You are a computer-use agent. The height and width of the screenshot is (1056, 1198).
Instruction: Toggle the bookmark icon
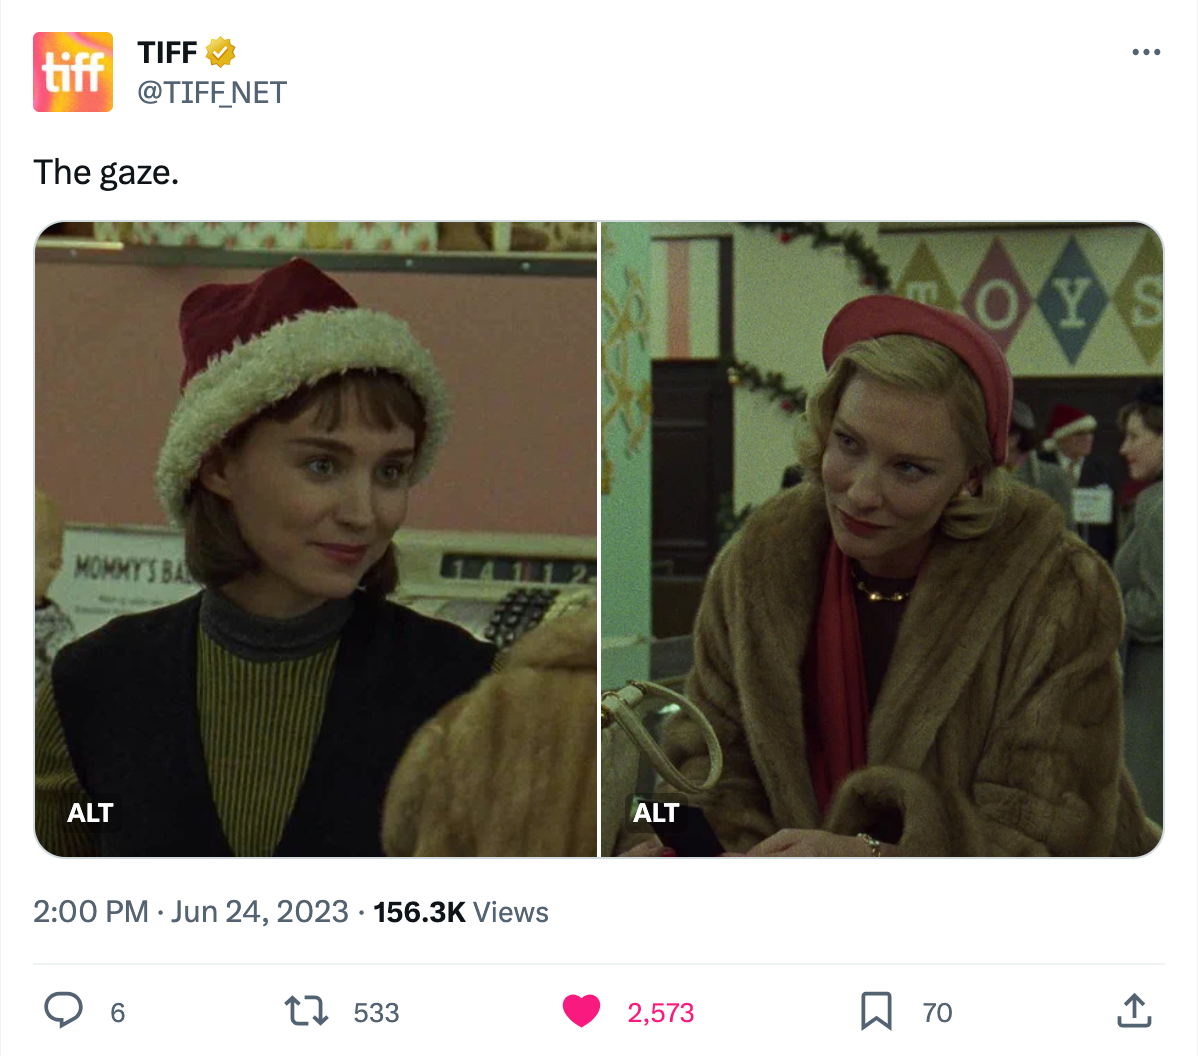click(x=876, y=1011)
